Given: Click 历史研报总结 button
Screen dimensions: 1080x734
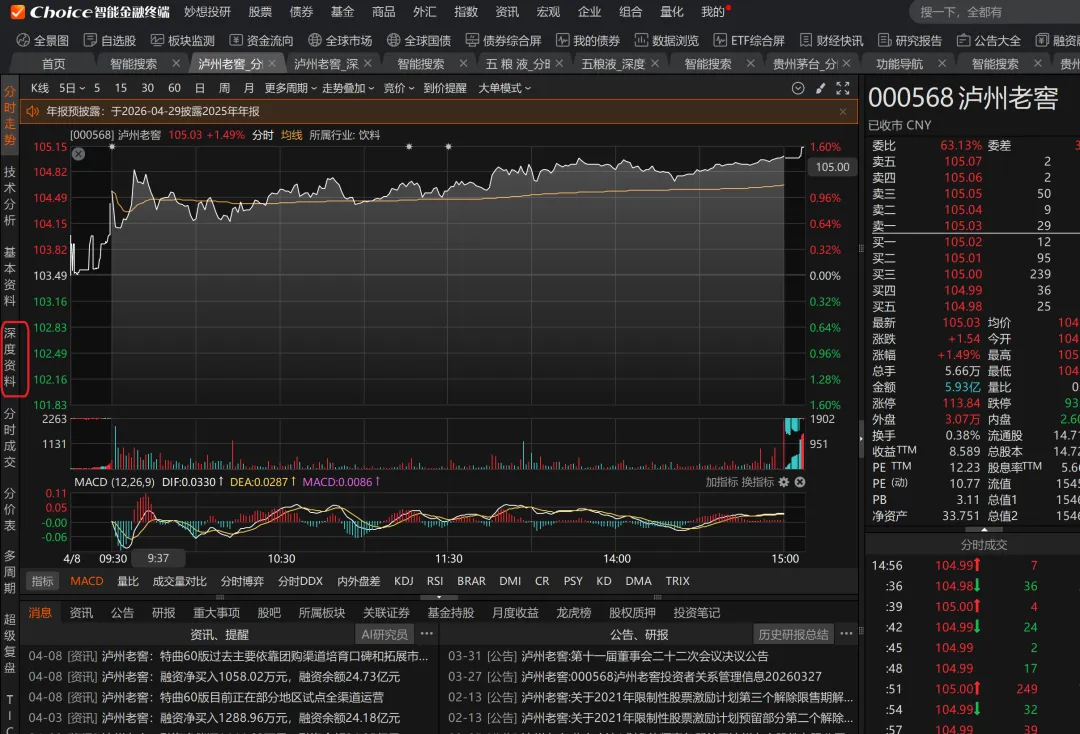Looking at the screenshot, I should [x=793, y=634].
